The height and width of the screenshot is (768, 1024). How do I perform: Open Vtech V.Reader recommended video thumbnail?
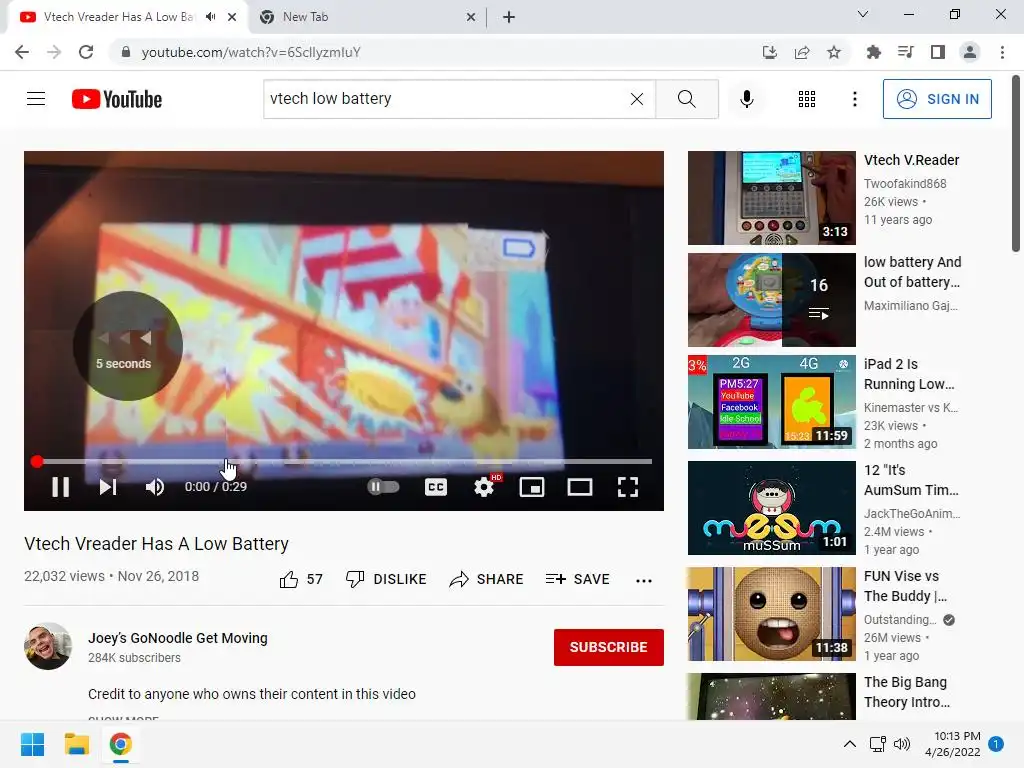[771, 198]
